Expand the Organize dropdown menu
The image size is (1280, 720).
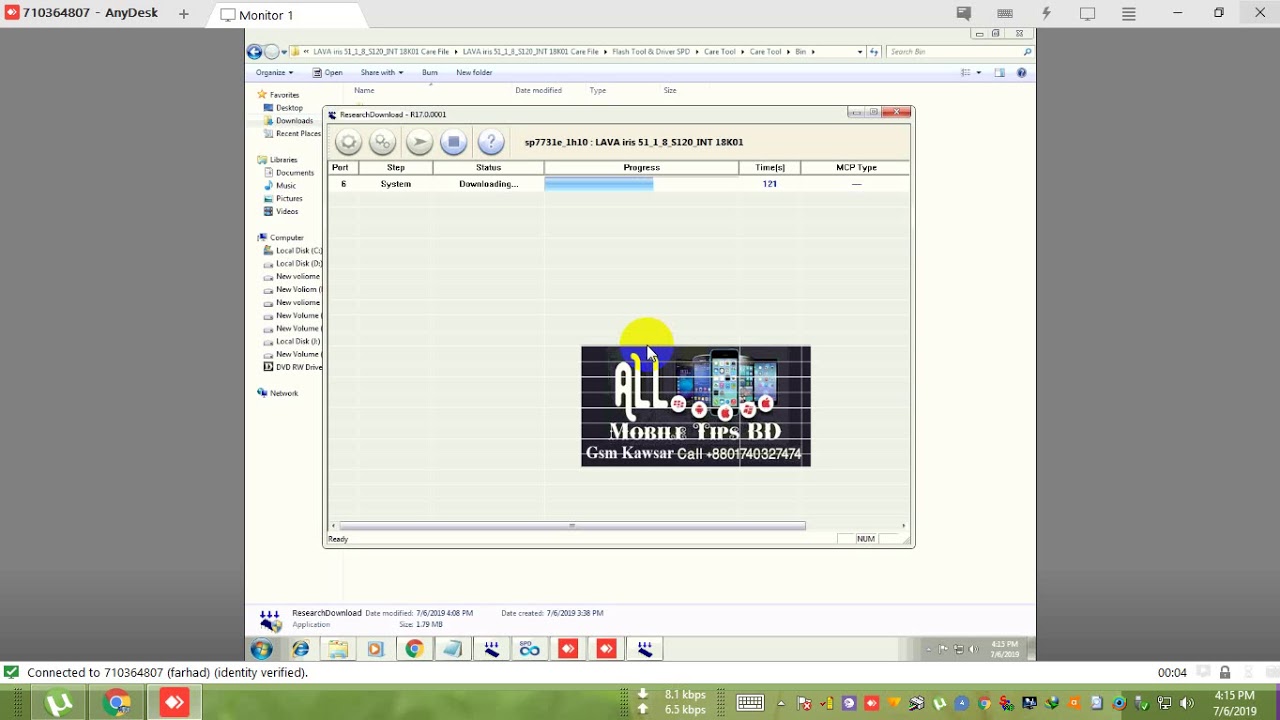pos(274,73)
